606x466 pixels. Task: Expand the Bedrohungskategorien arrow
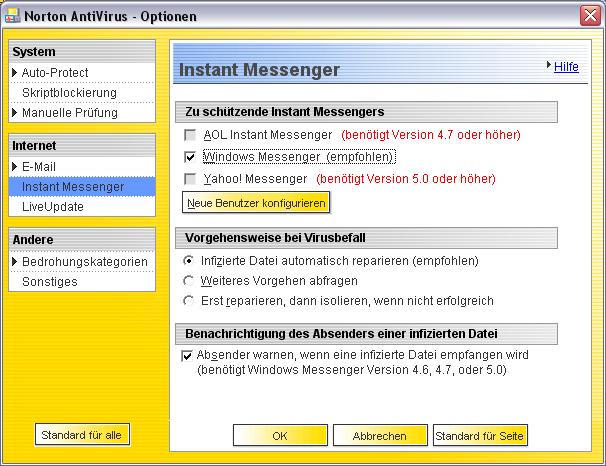(x=15, y=262)
